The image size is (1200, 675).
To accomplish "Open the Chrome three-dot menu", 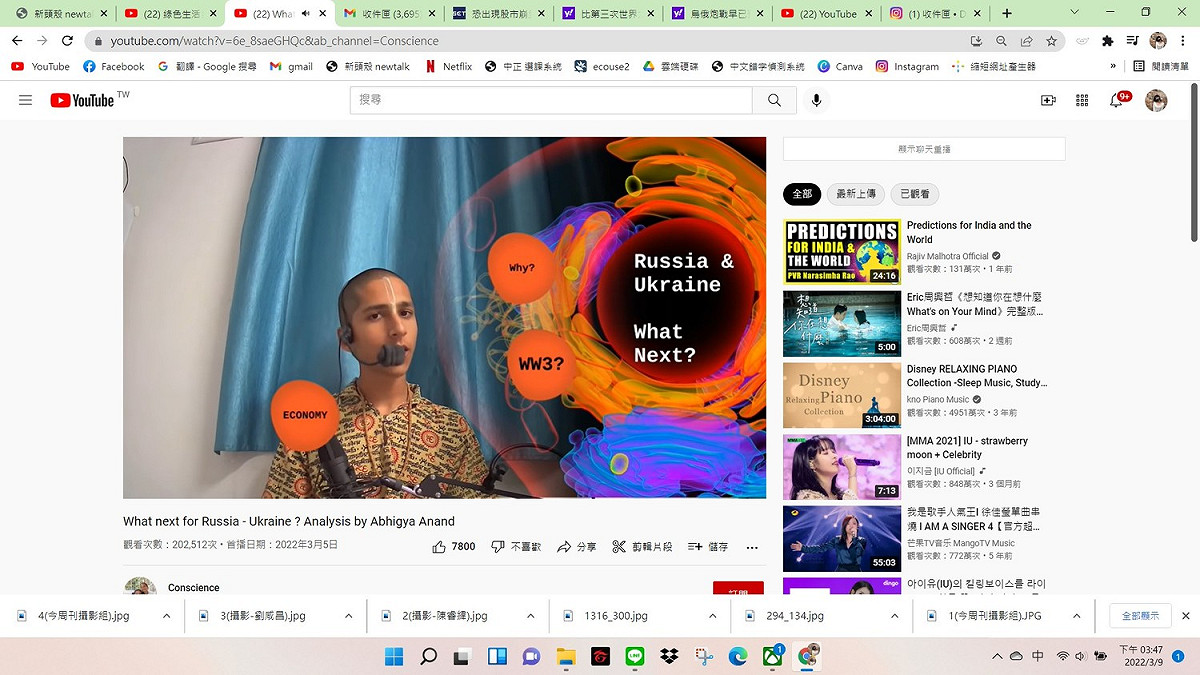I will 1183,41.
